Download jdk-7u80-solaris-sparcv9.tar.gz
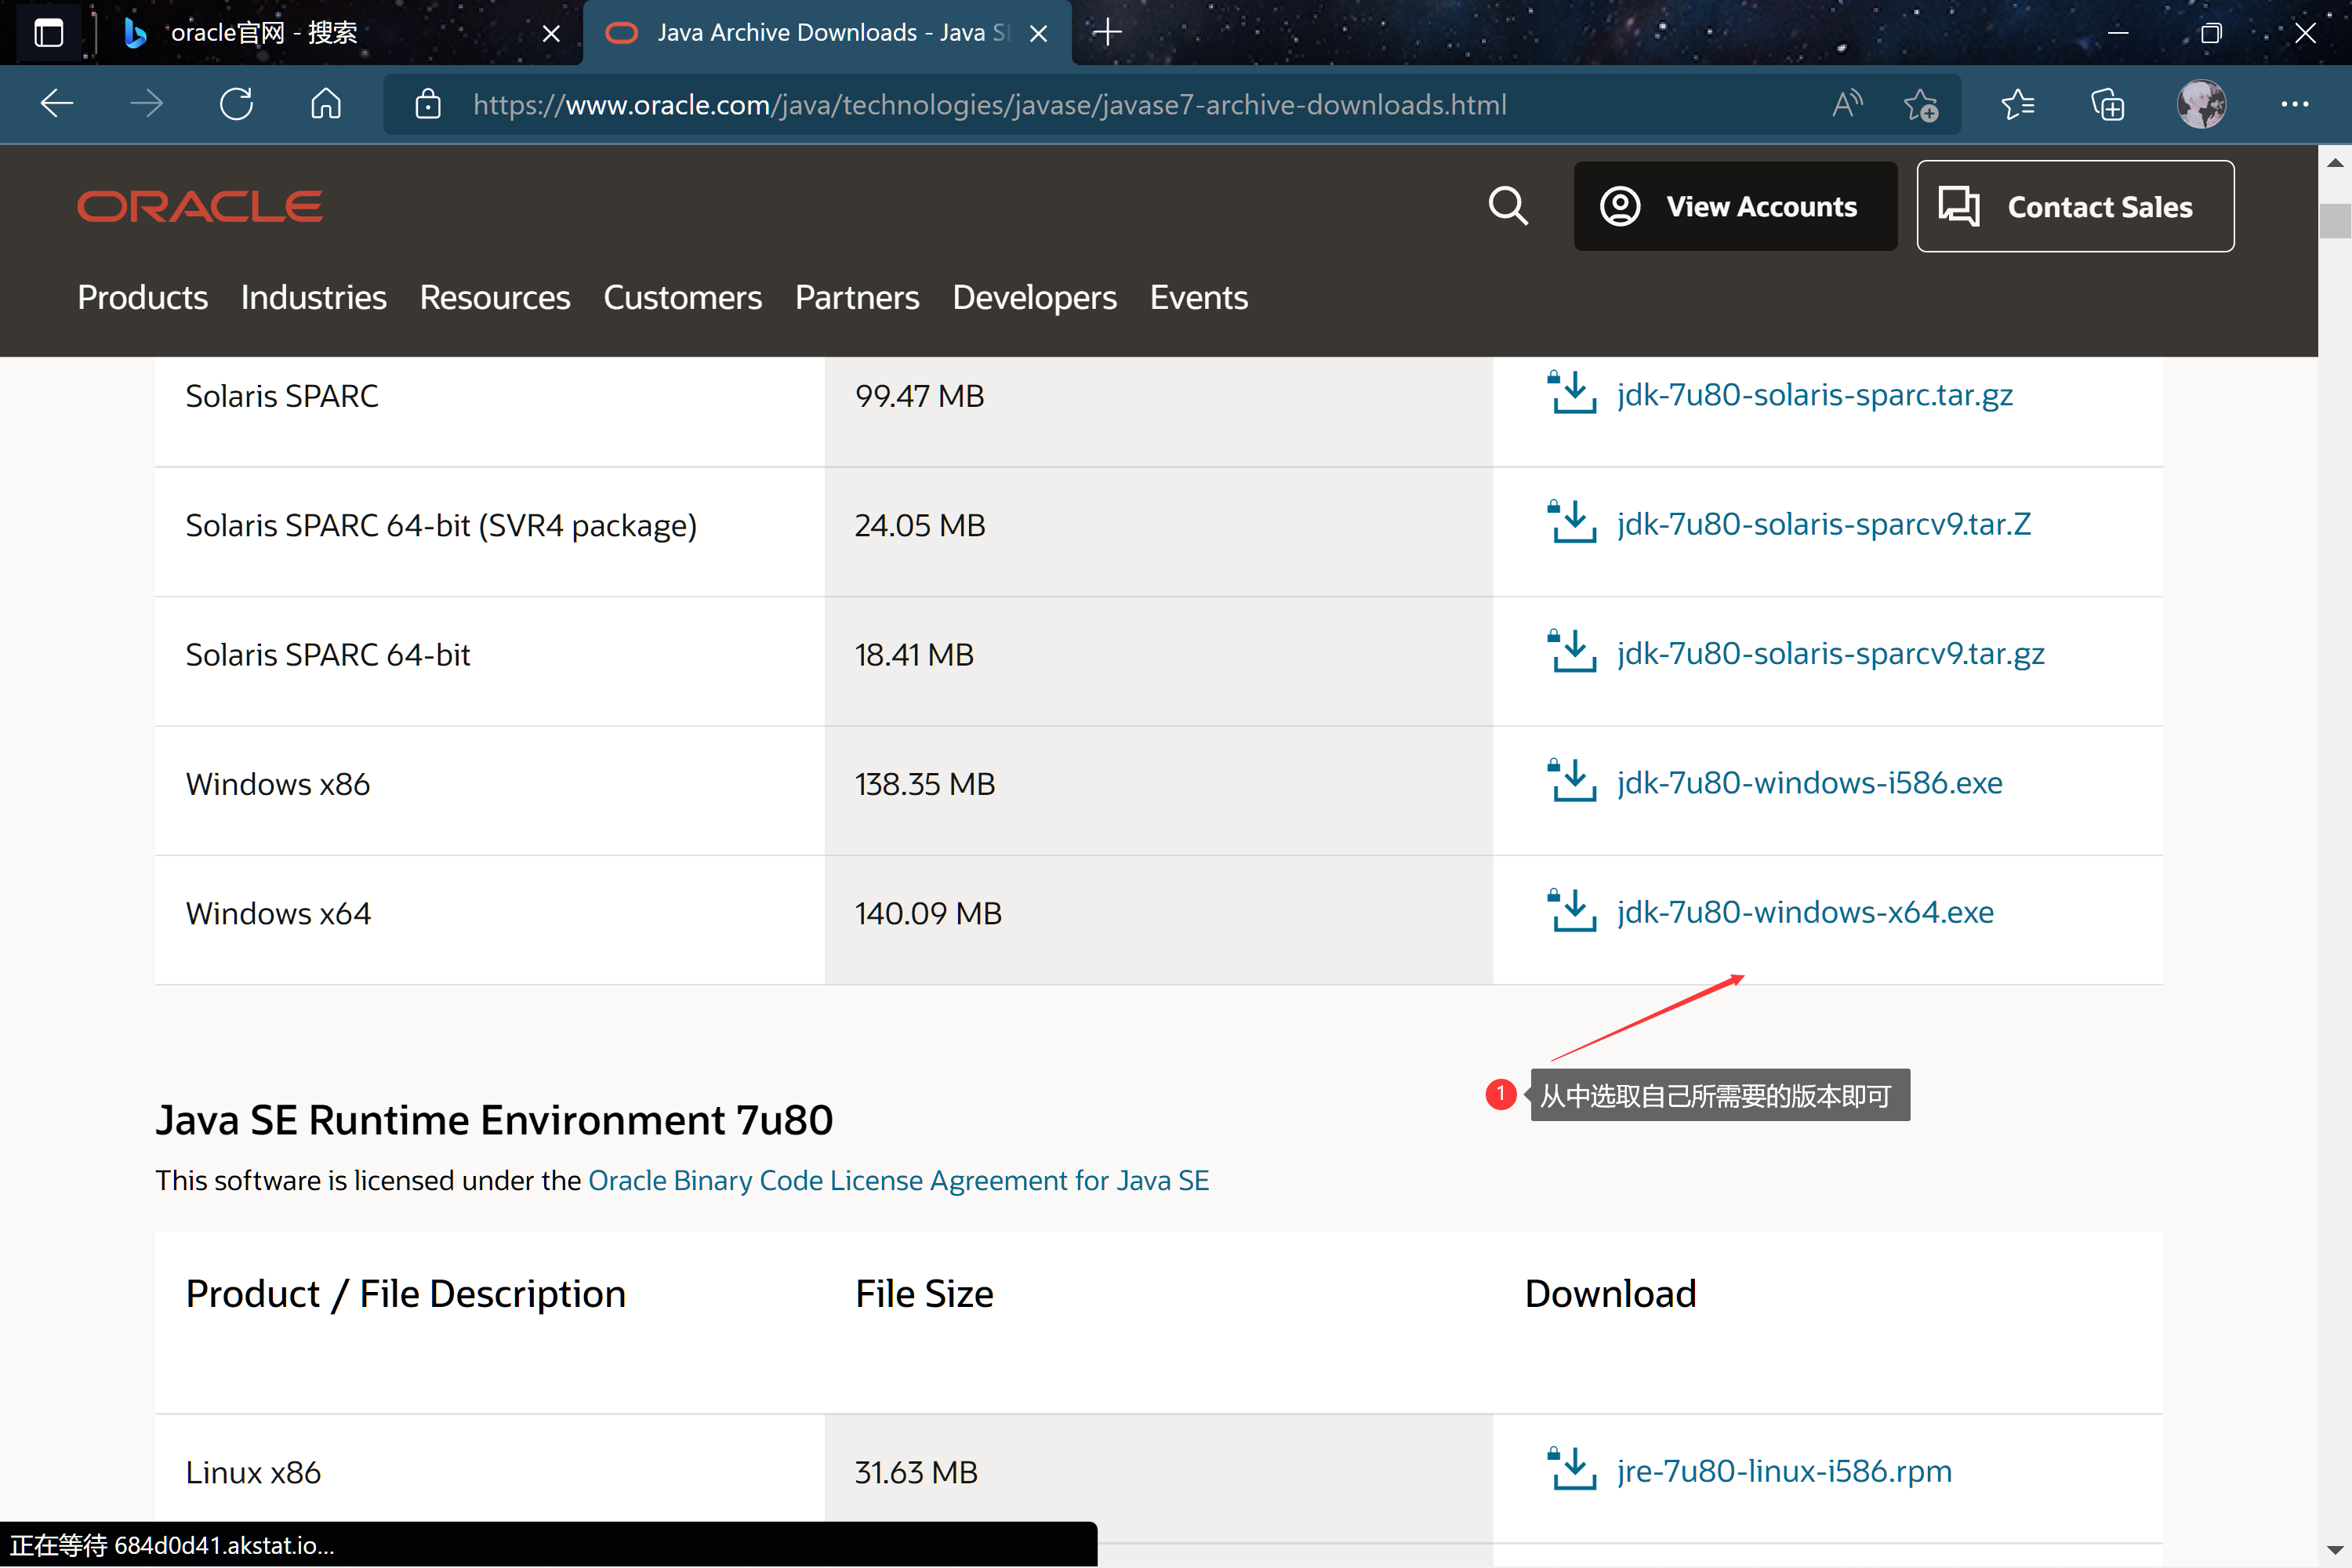 (1831, 653)
